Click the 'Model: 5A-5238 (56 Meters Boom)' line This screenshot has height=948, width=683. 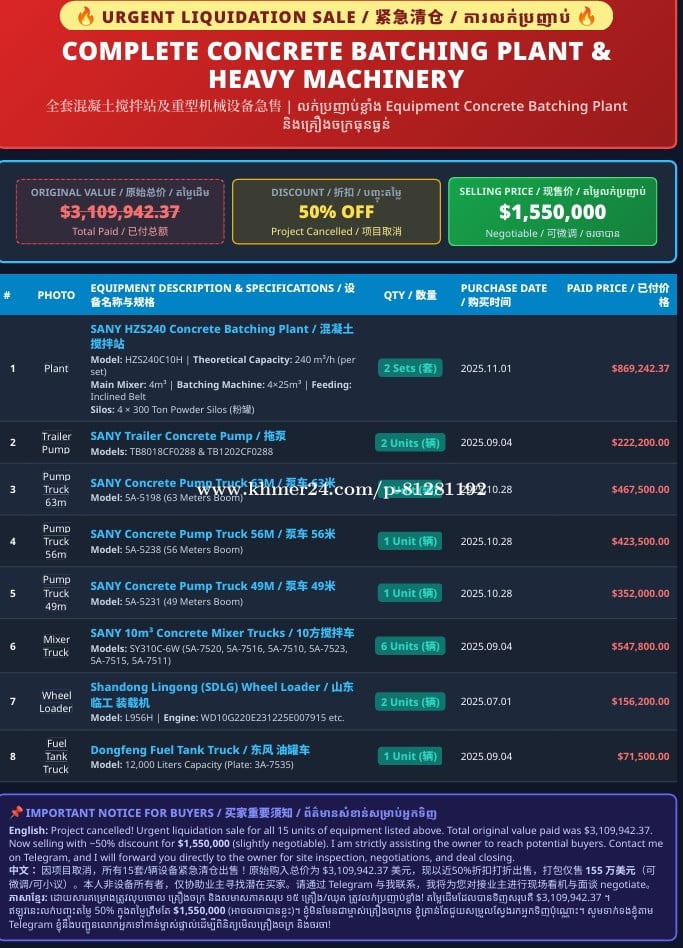pyautogui.click(x=167, y=550)
